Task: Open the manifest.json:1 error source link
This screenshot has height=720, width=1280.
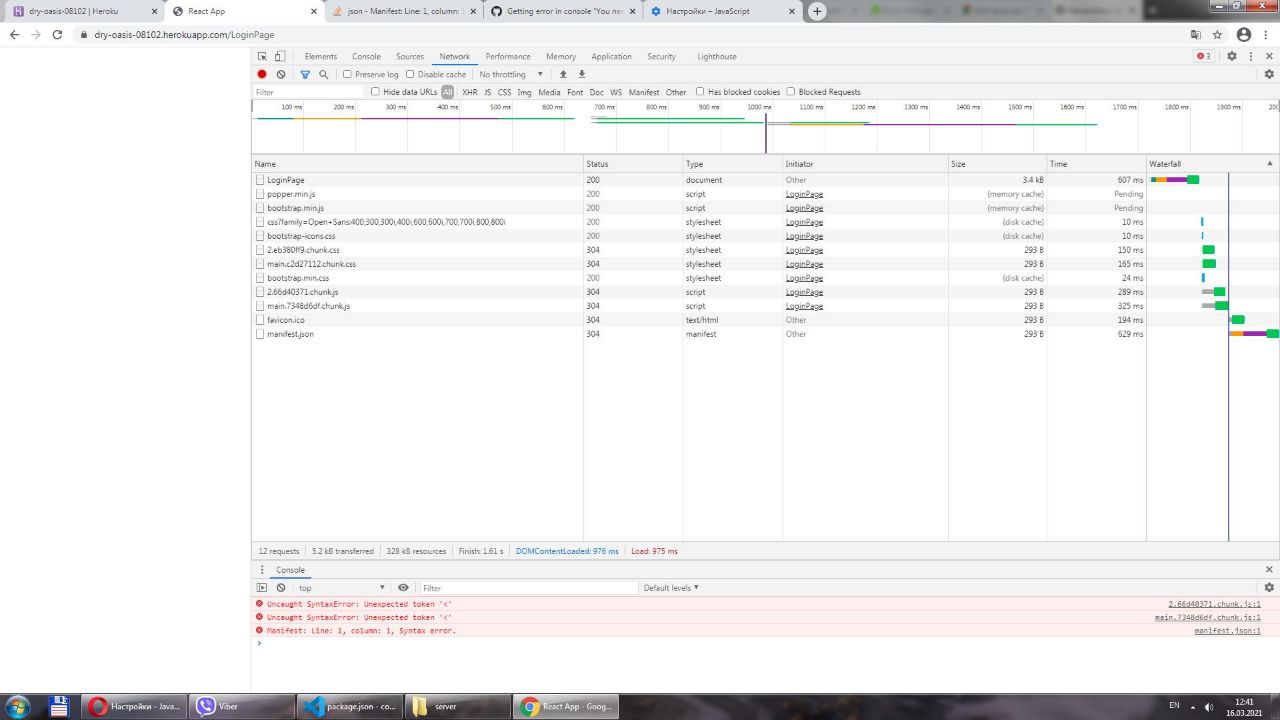Action: pos(1227,631)
